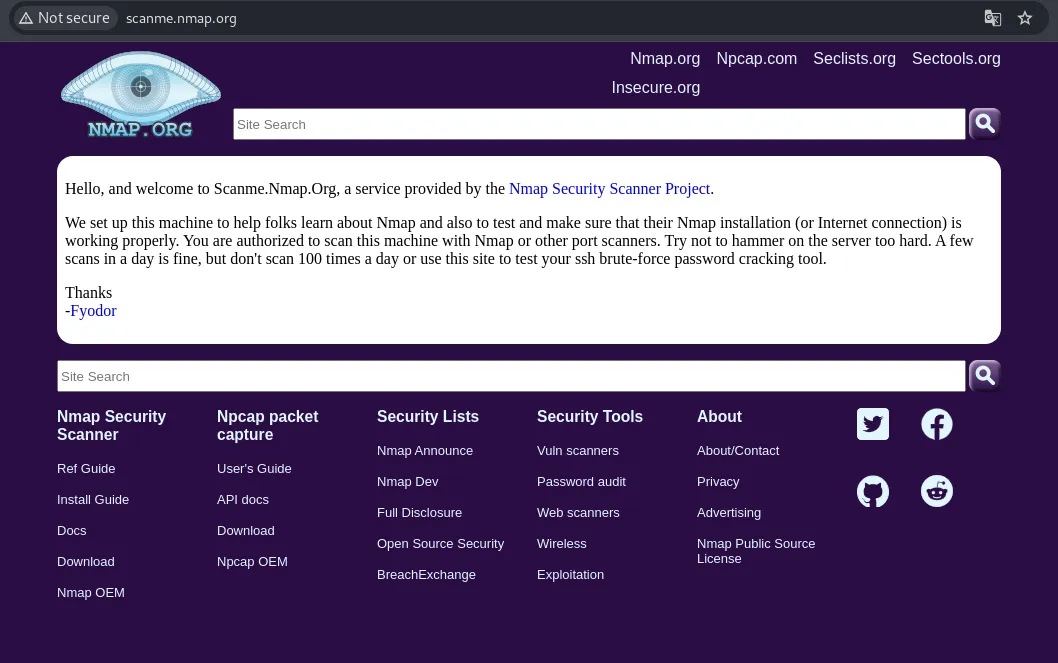The image size is (1058, 663).
Task: Open the Npcap API docs
Action: click(x=242, y=499)
